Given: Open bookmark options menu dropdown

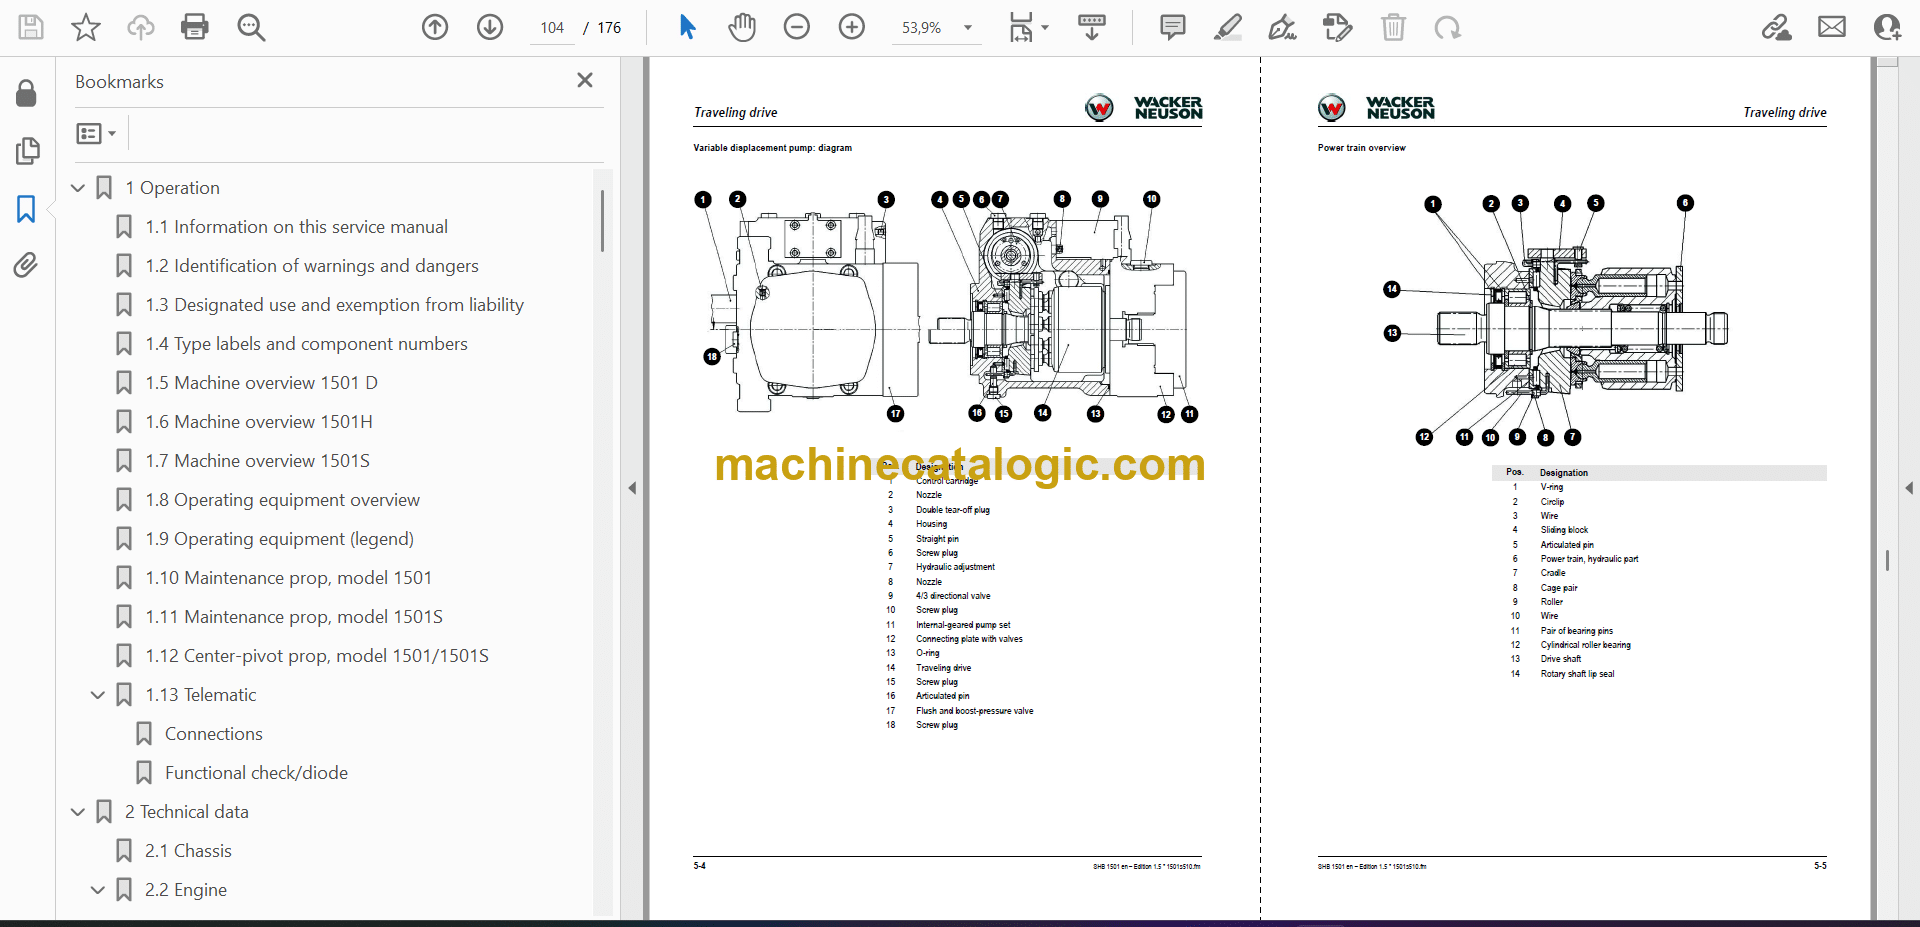Looking at the screenshot, I should click(97, 133).
